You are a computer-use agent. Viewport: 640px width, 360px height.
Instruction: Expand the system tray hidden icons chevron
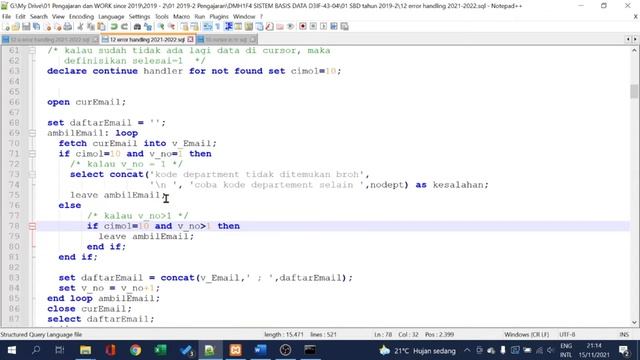[467, 350]
